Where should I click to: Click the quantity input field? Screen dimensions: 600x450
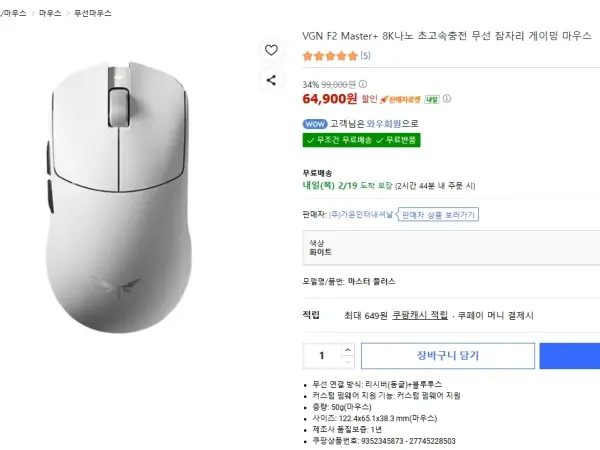coord(322,355)
